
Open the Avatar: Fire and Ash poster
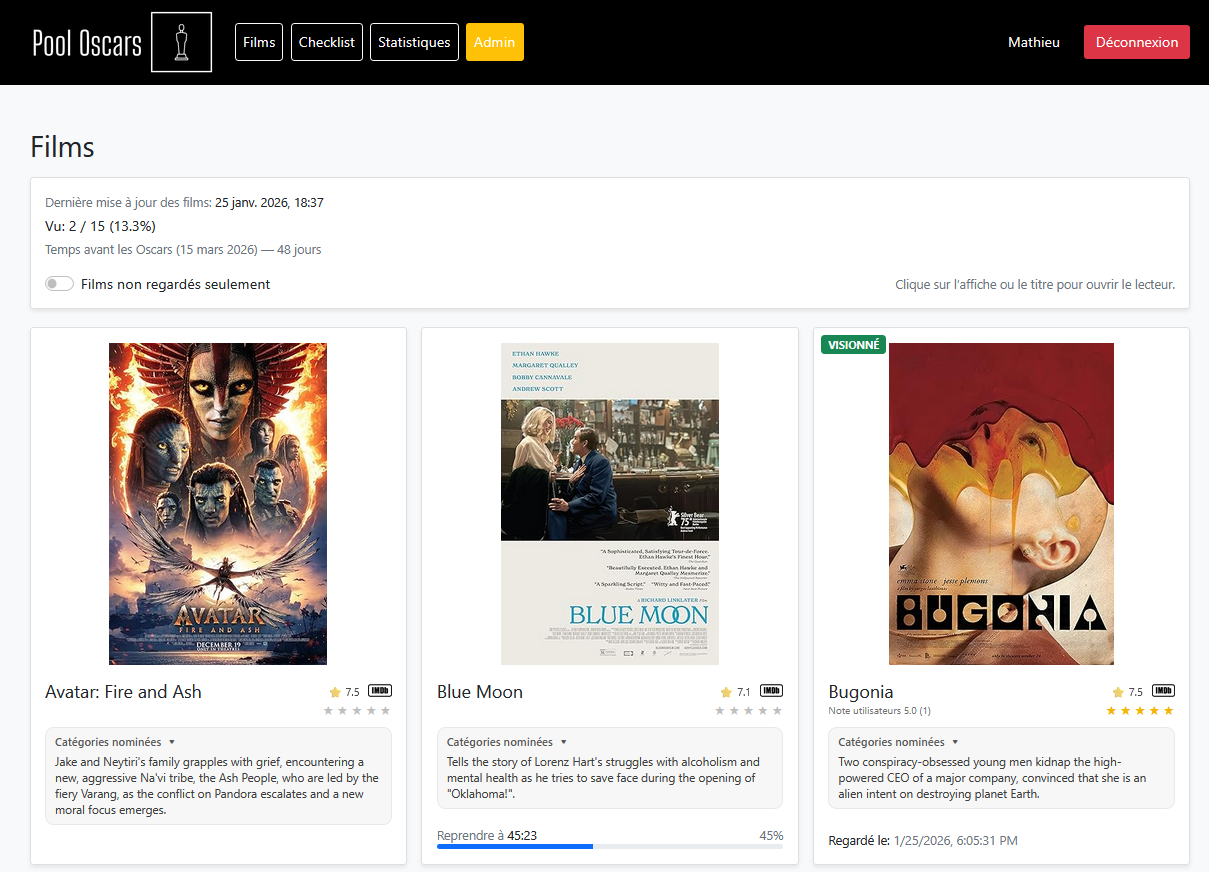pyautogui.click(x=218, y=504)
